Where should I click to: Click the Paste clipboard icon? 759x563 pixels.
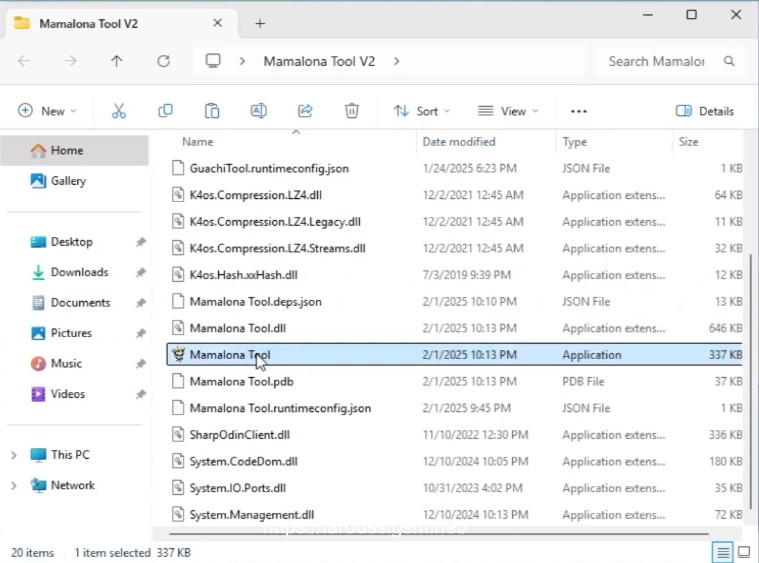pos(212,111)
